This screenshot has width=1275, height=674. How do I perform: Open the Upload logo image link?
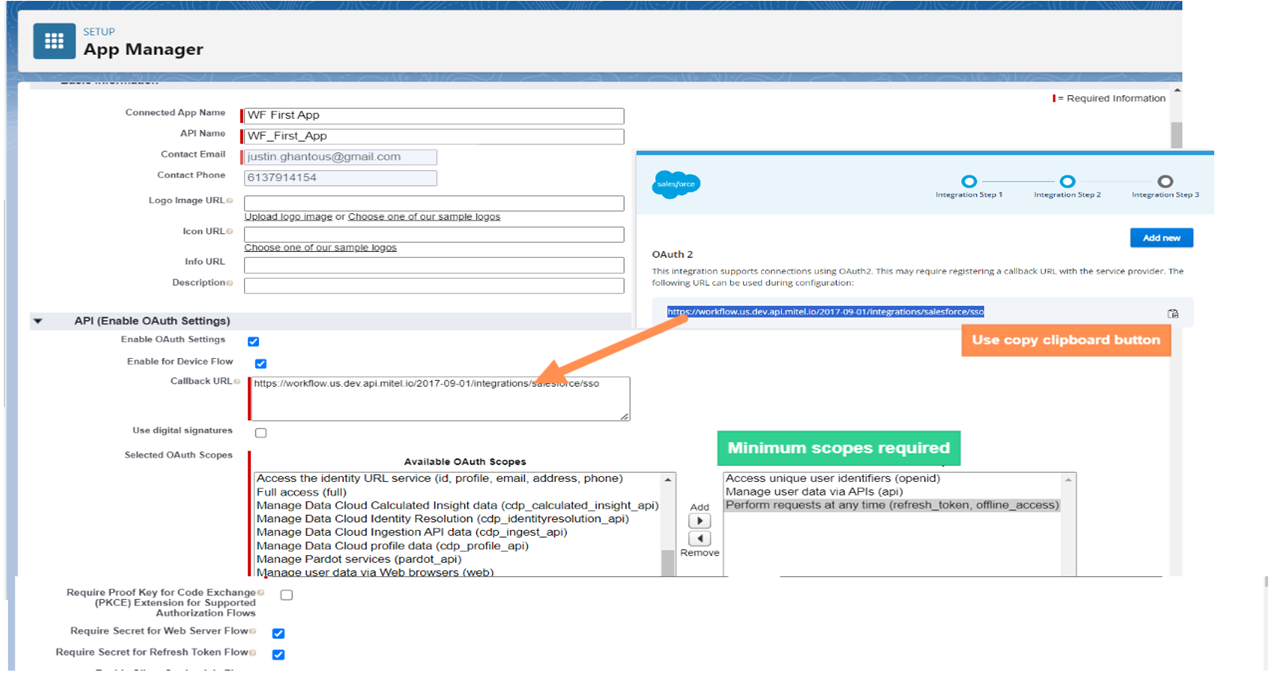click(x=288, y=217)
